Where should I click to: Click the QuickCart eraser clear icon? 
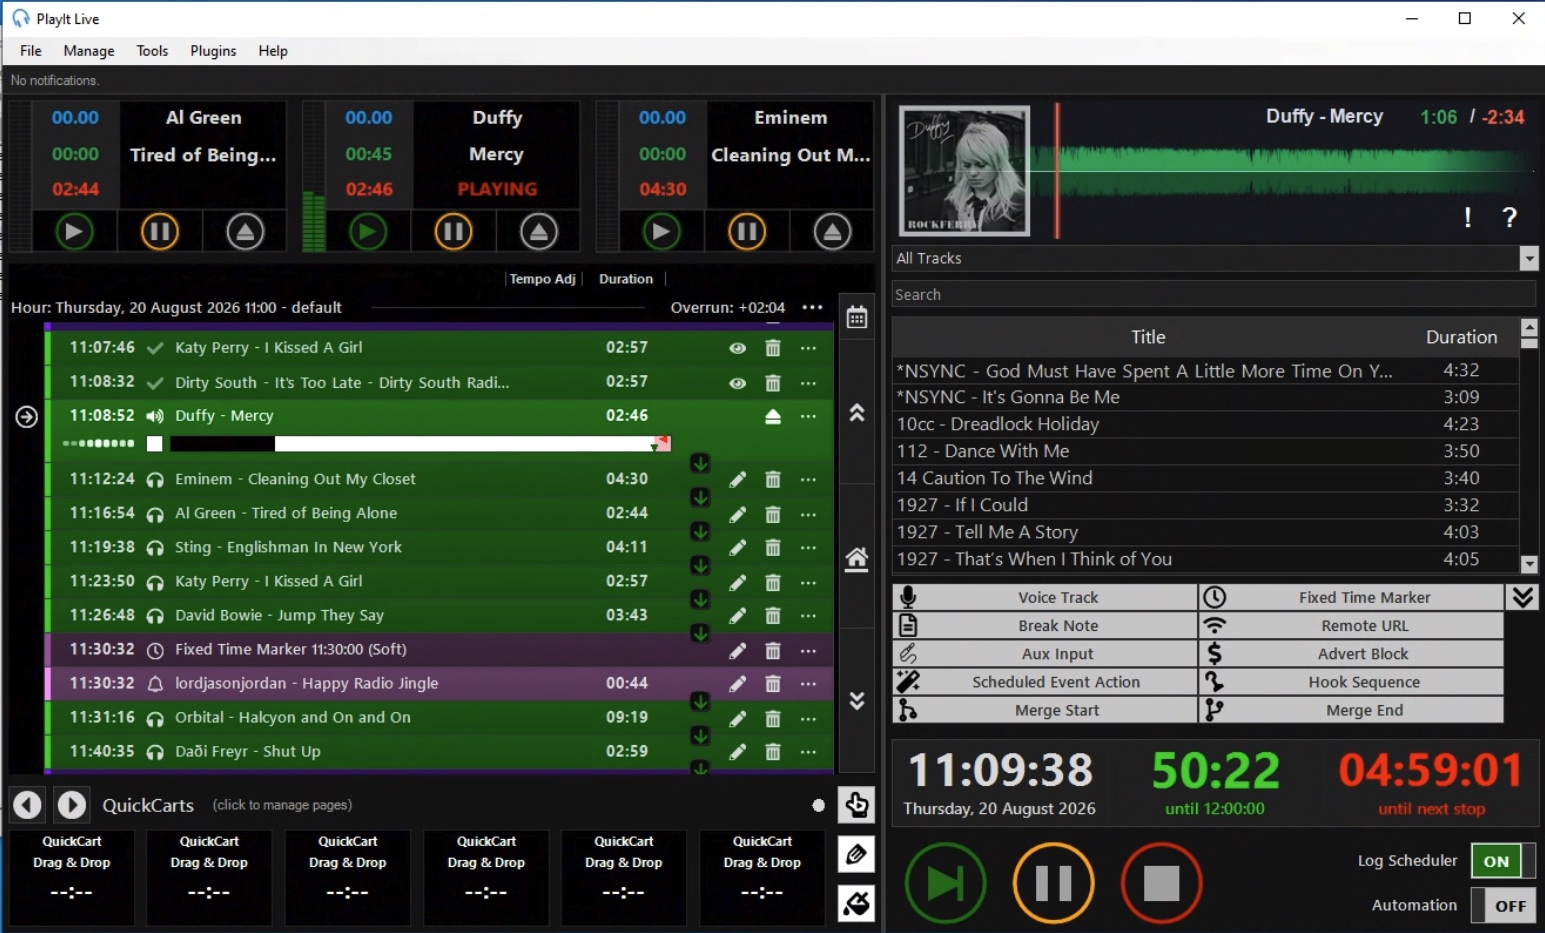[857, 903]
